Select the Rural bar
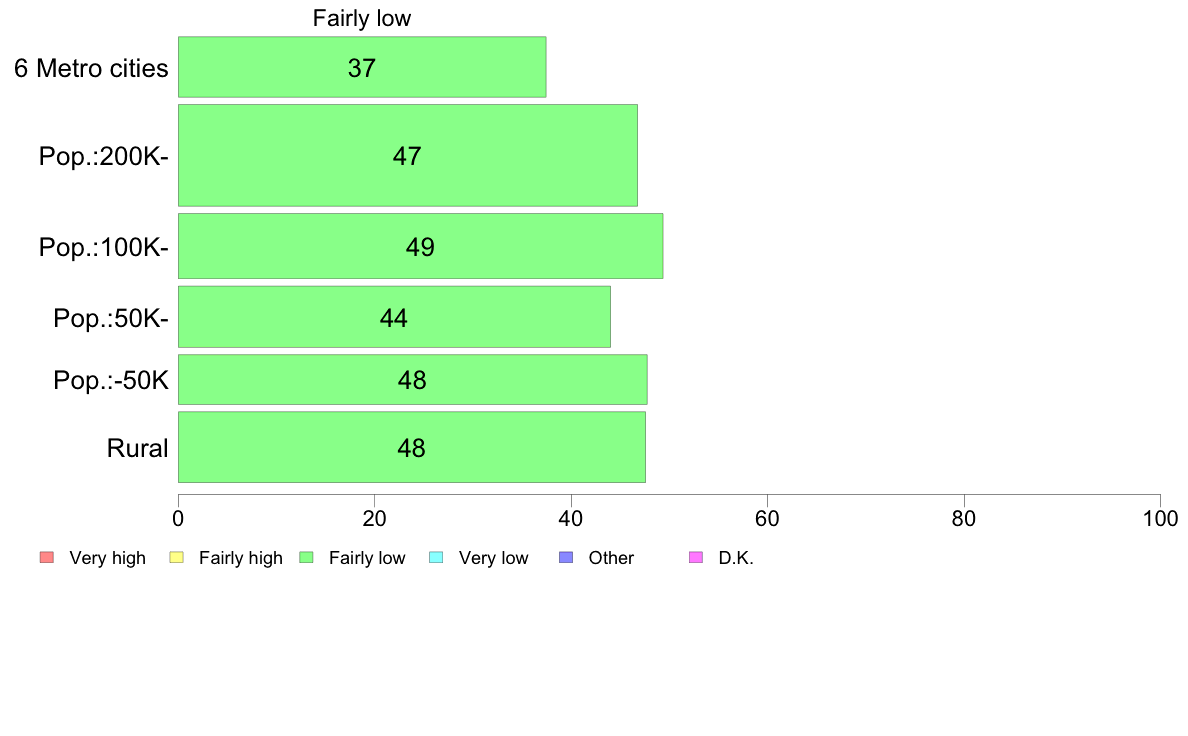This screenshot has height=736, width=1188. [x=411, y=447]
